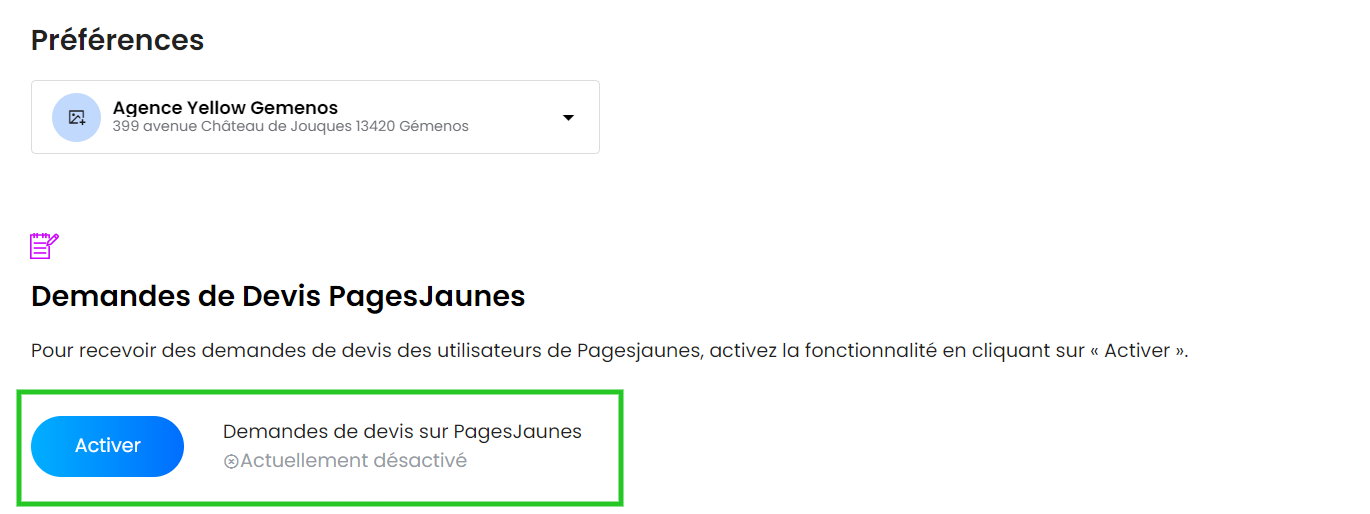The width and height of the screenshot is (1370, 514).
Task: Activate quote requests with the Activer button
Action: coord(108,446)
